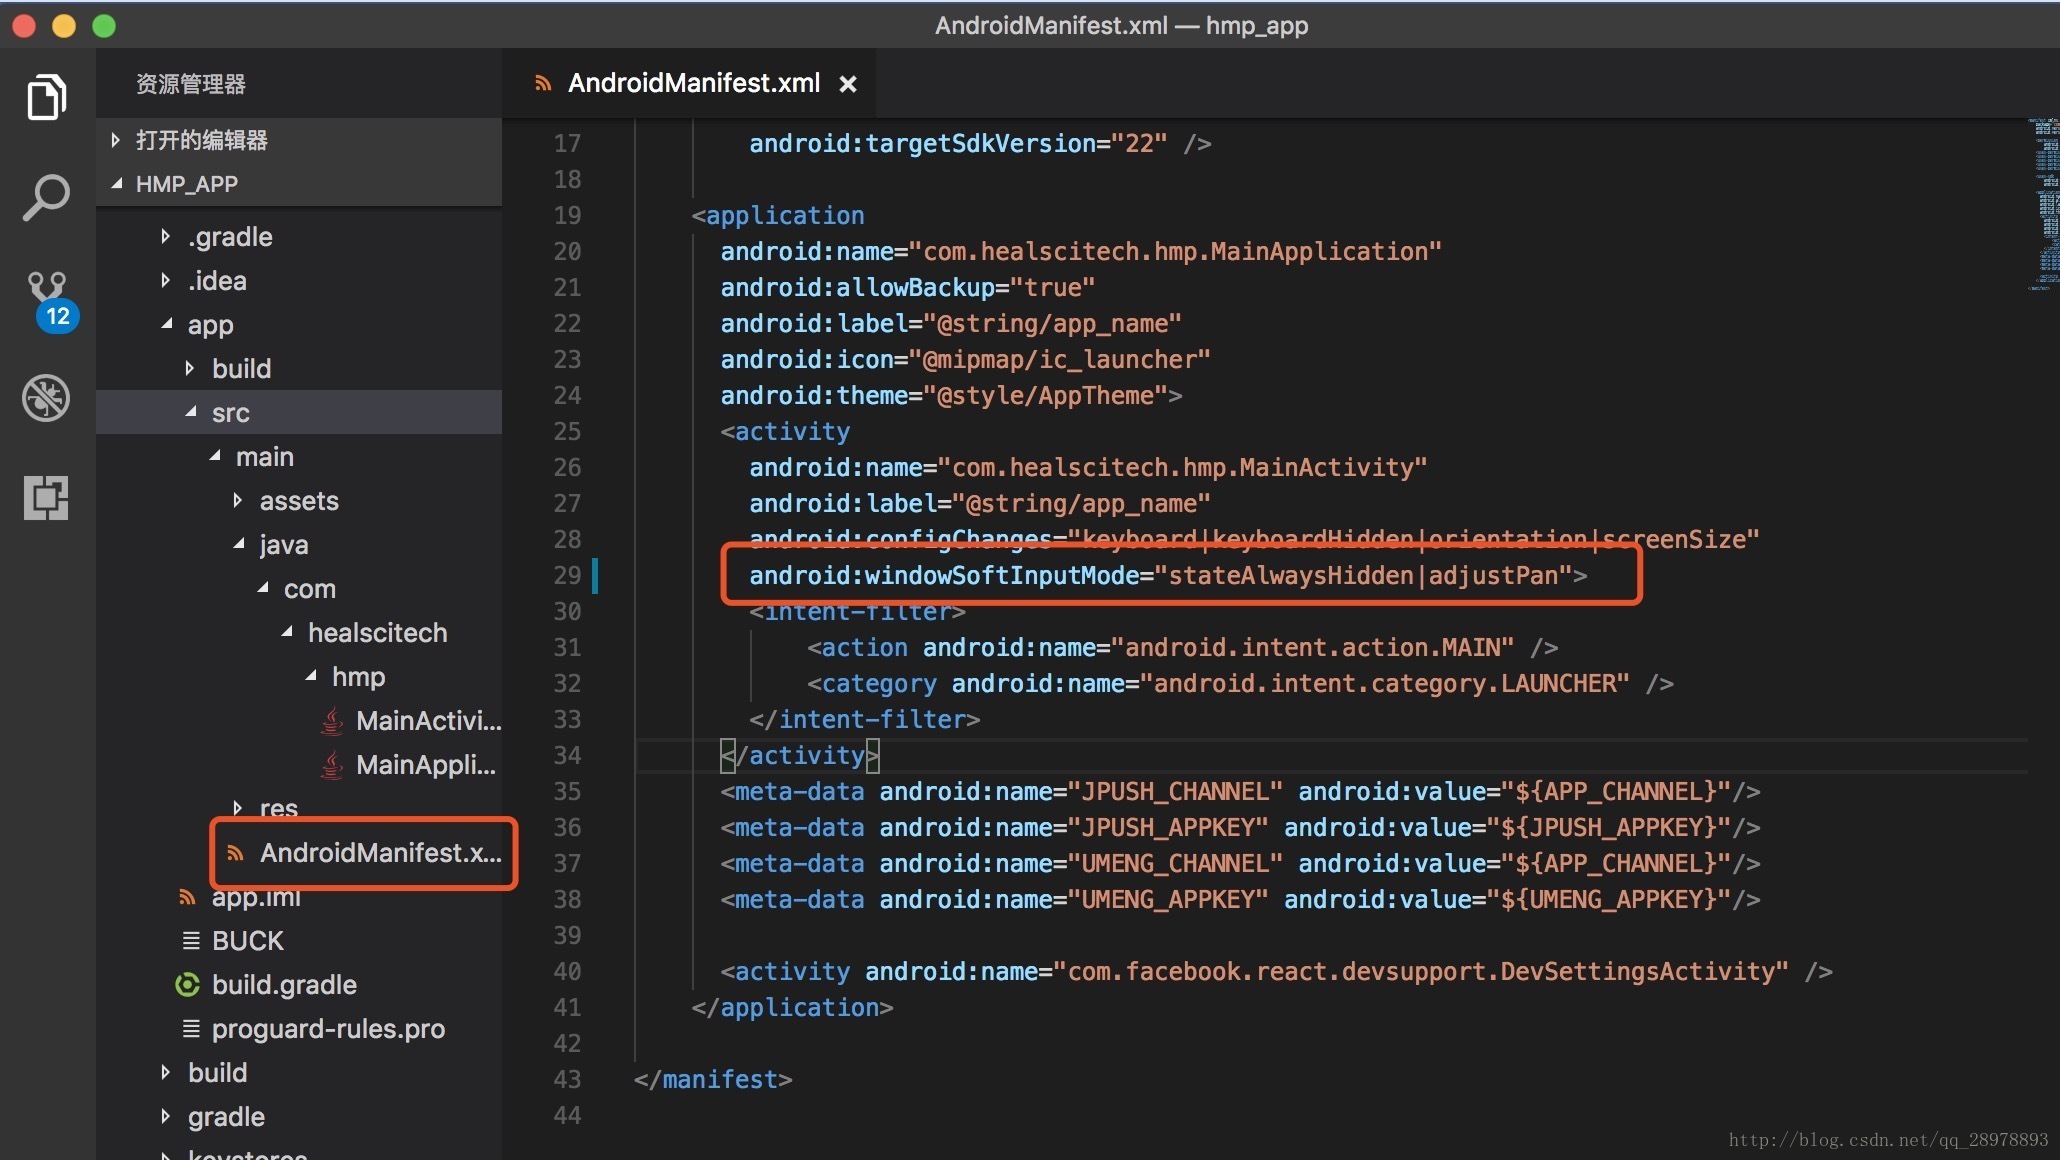The width and height of the screenshot is (2060, 1160).
Task: Close the AndroidManifest.xml editor tab
Action: pos(848,84)
